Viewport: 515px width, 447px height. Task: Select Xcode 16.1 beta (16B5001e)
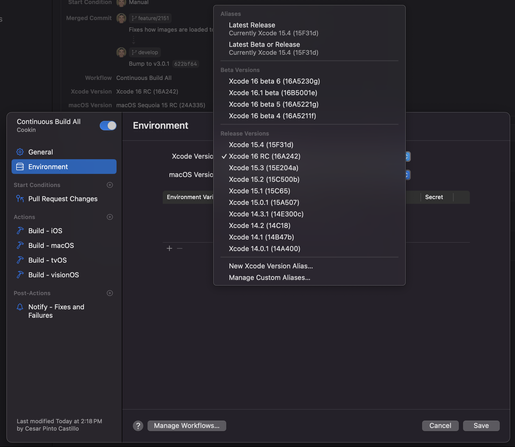(x=309, y=93)
